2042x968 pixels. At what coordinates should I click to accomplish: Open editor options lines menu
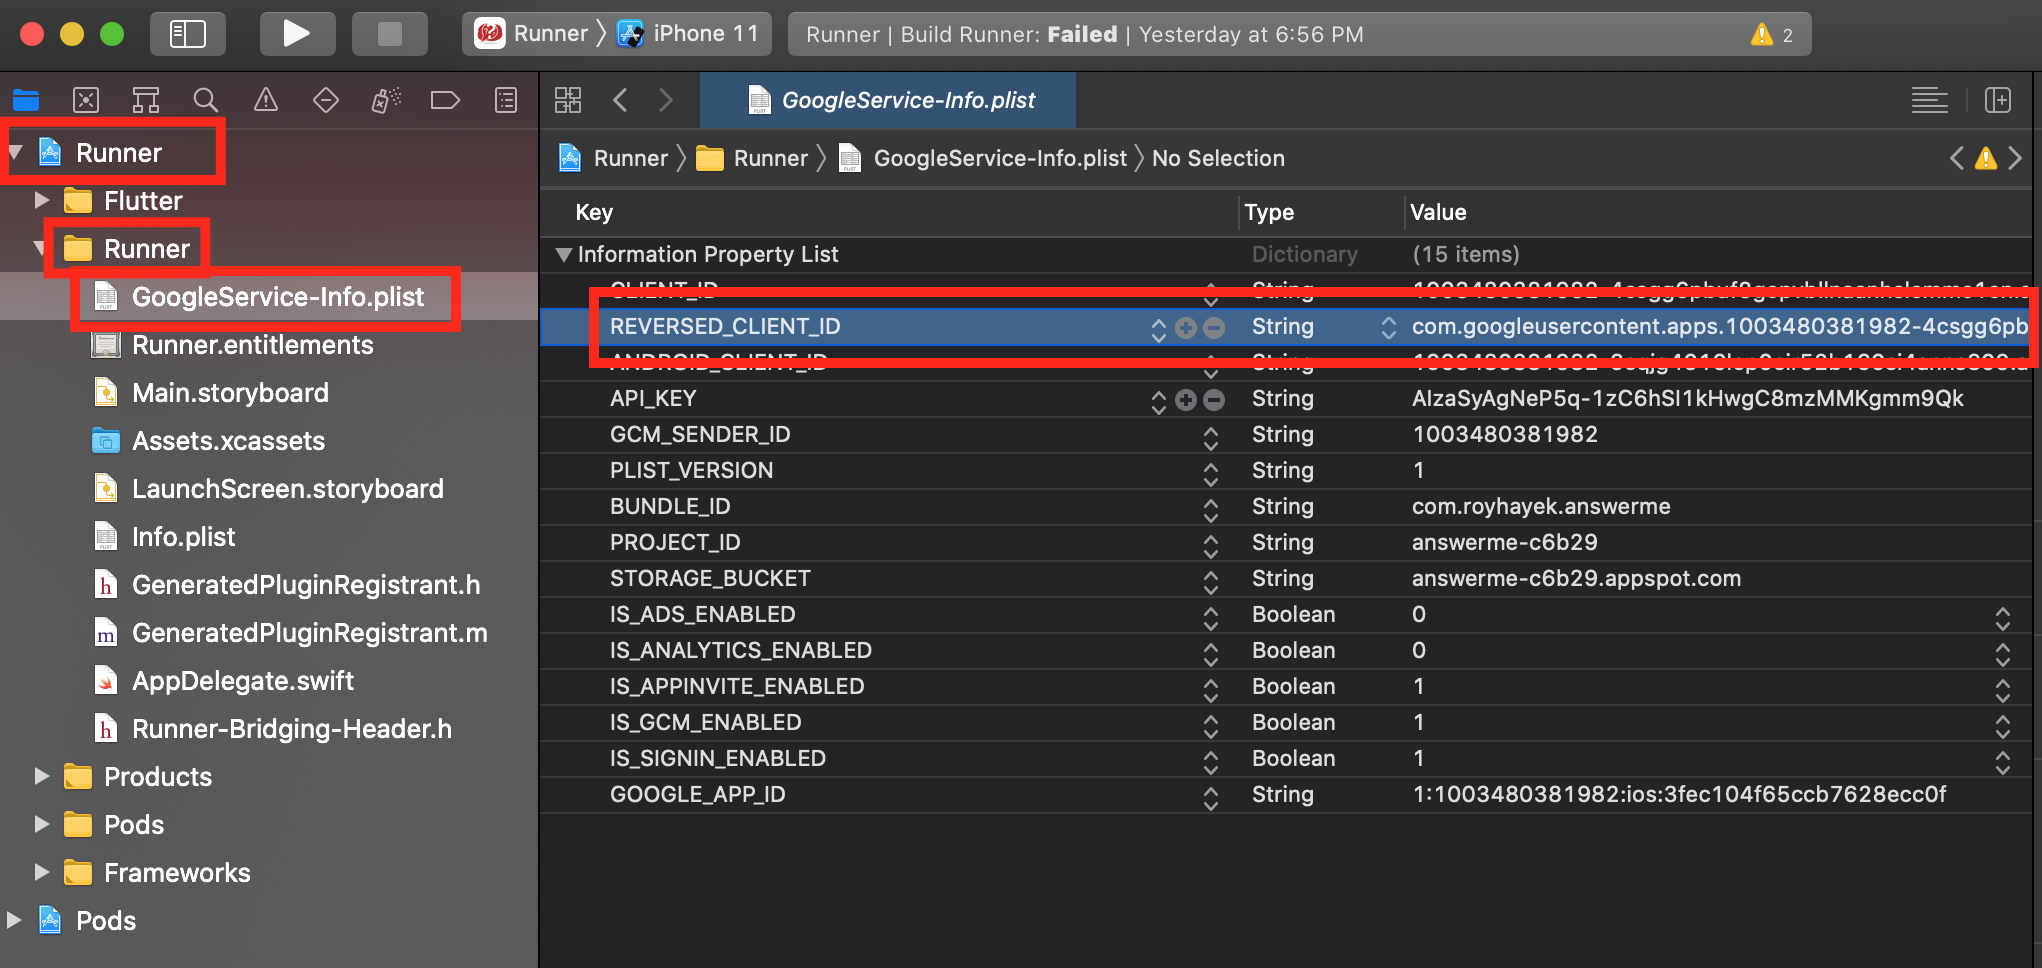(1929, 100)
